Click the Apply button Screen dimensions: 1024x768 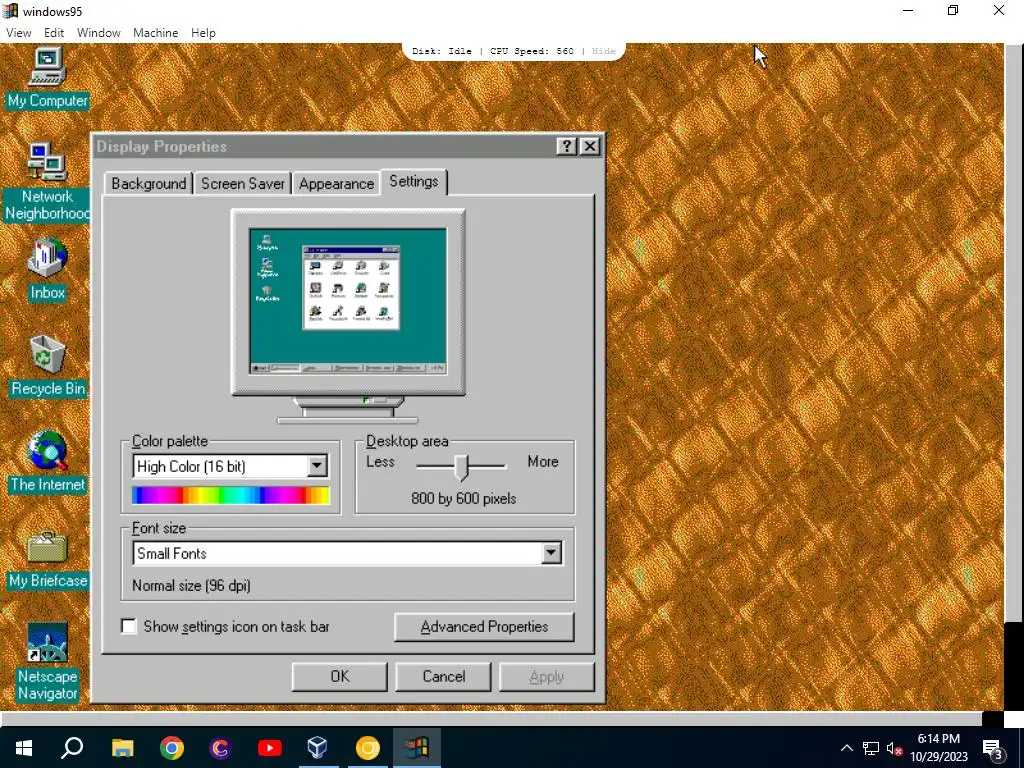(547, 677)
